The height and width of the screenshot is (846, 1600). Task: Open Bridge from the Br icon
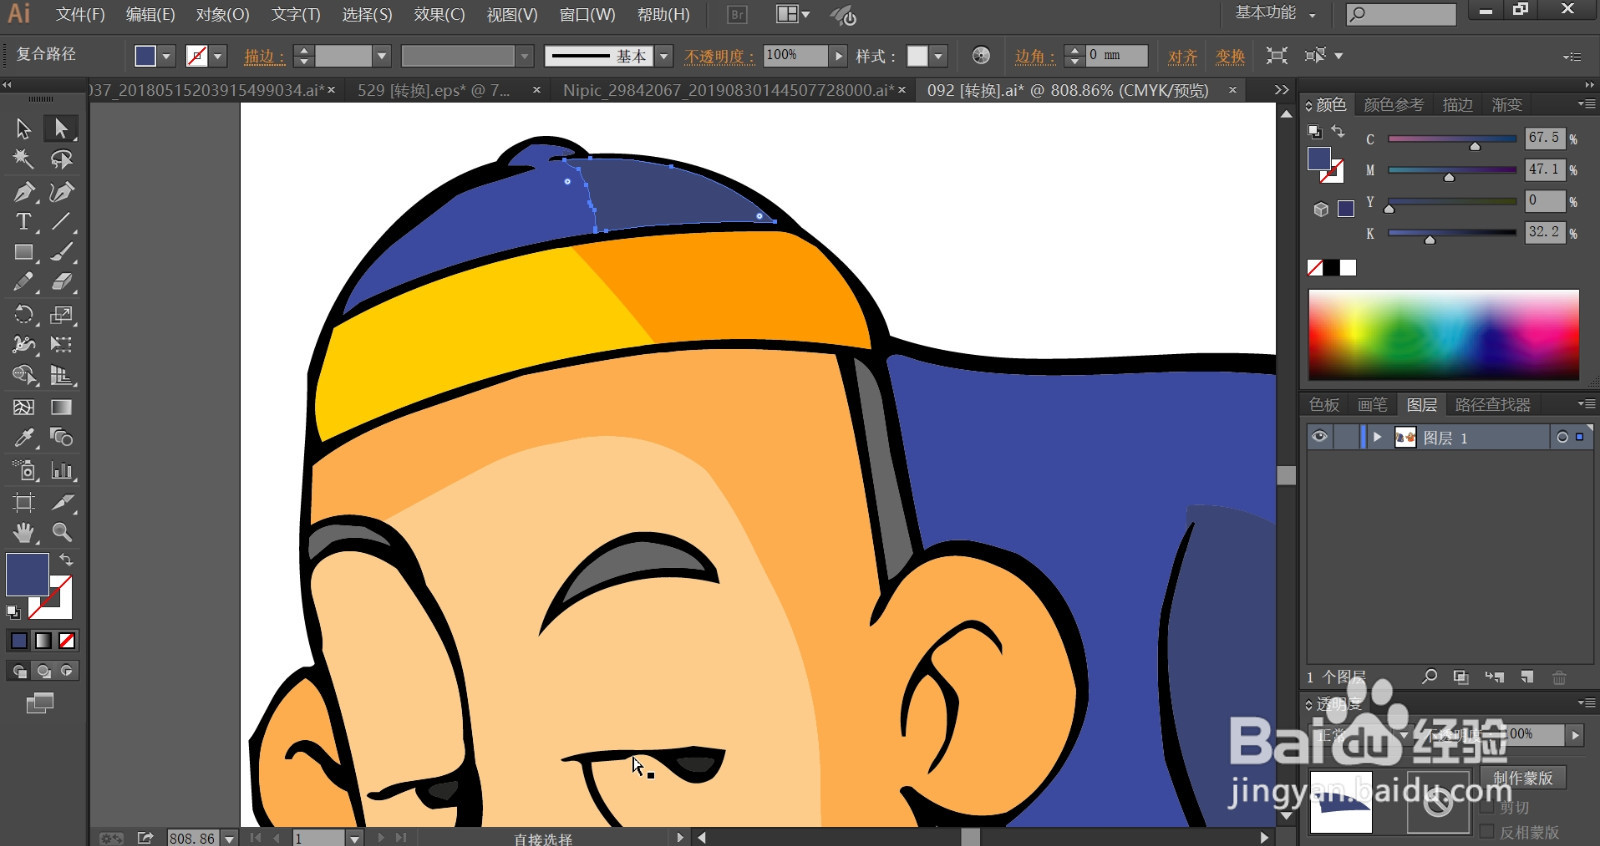(737, 14)
